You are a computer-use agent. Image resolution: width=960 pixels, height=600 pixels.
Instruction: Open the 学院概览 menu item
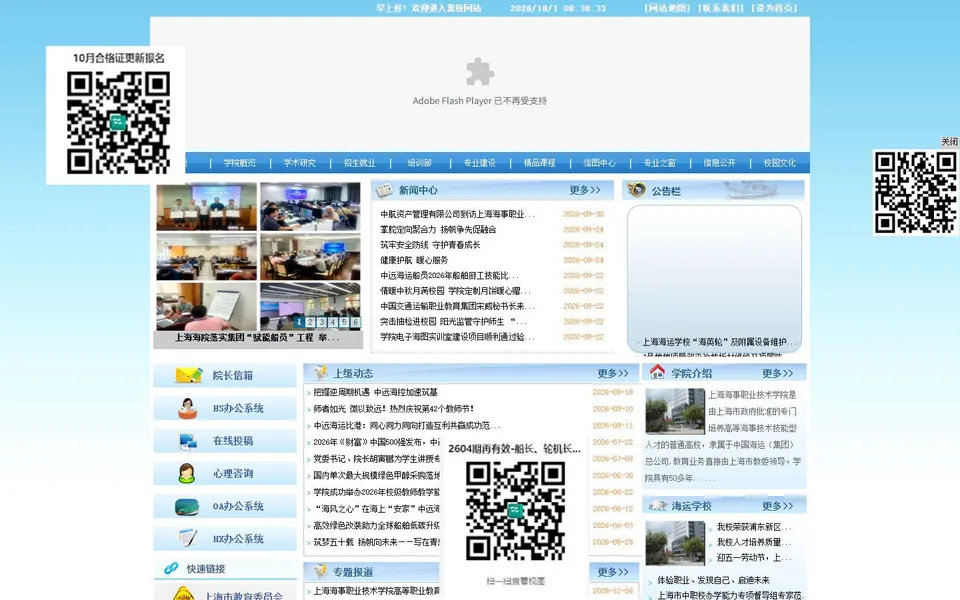click(x=239, y=163)
